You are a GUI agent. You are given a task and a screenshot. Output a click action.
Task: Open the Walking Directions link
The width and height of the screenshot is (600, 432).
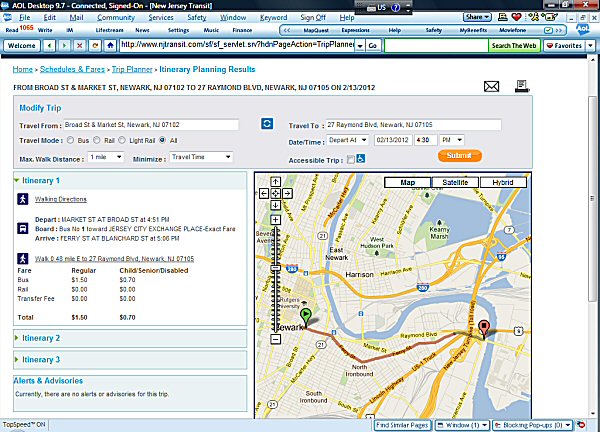60,199
